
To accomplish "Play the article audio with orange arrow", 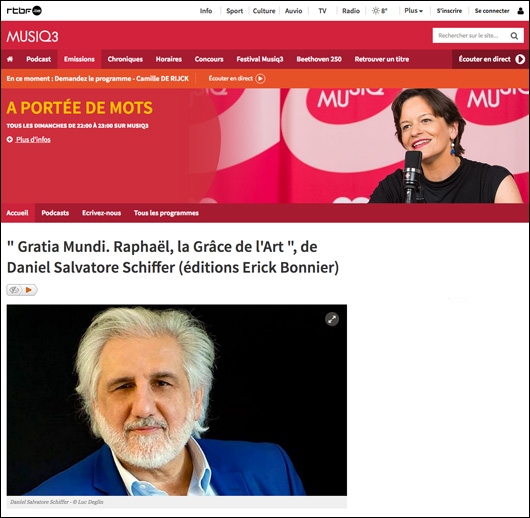I will 29,290.
